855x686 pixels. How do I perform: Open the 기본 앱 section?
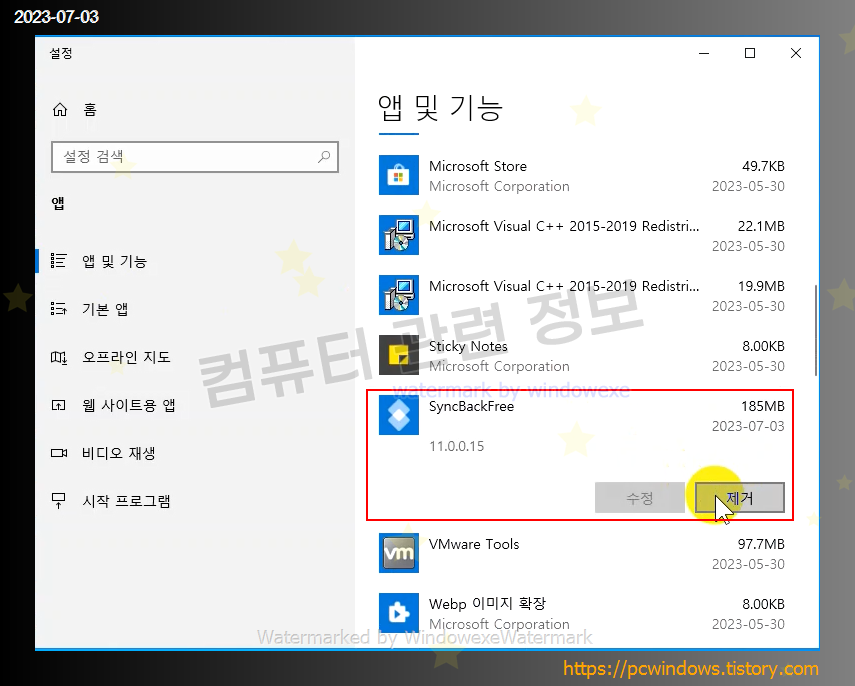point(105,309)
